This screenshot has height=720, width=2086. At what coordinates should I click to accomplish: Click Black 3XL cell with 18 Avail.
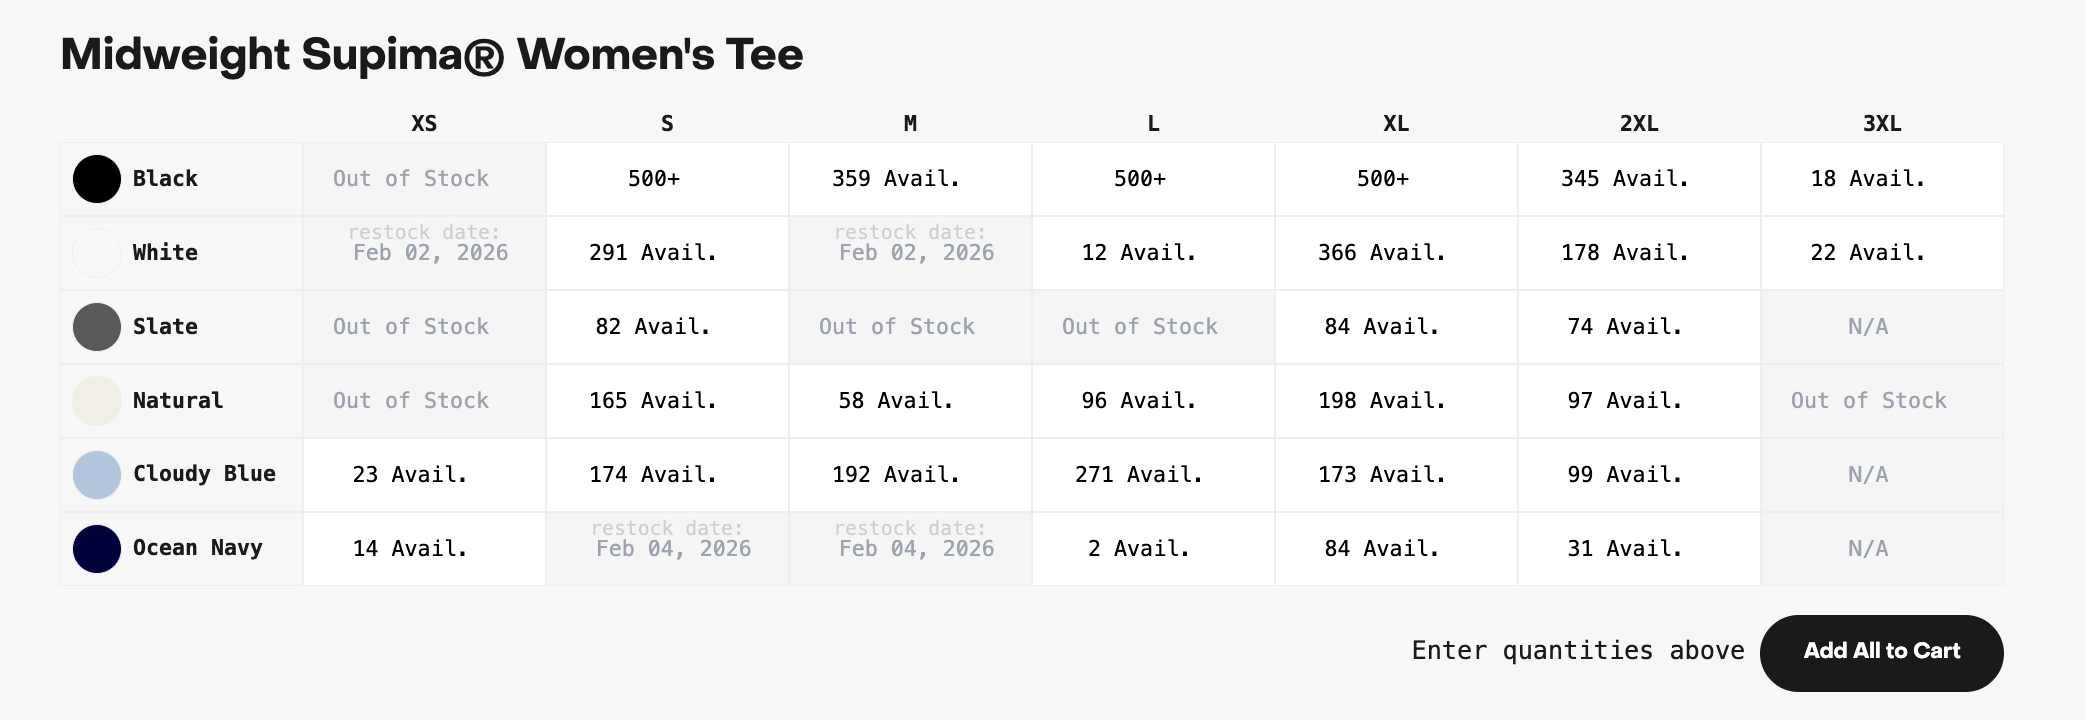click(x=1882, y=179)
